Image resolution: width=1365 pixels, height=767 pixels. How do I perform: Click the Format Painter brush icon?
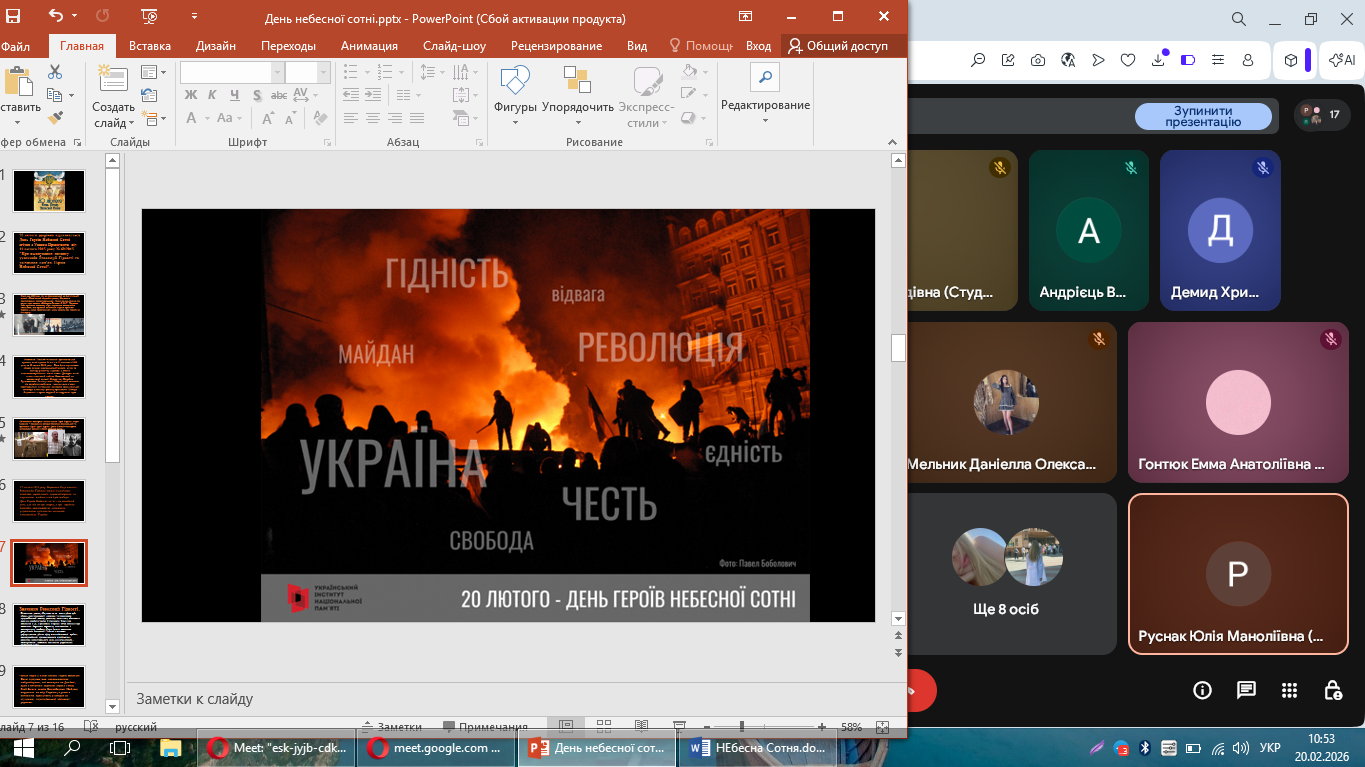coord(55,118)
